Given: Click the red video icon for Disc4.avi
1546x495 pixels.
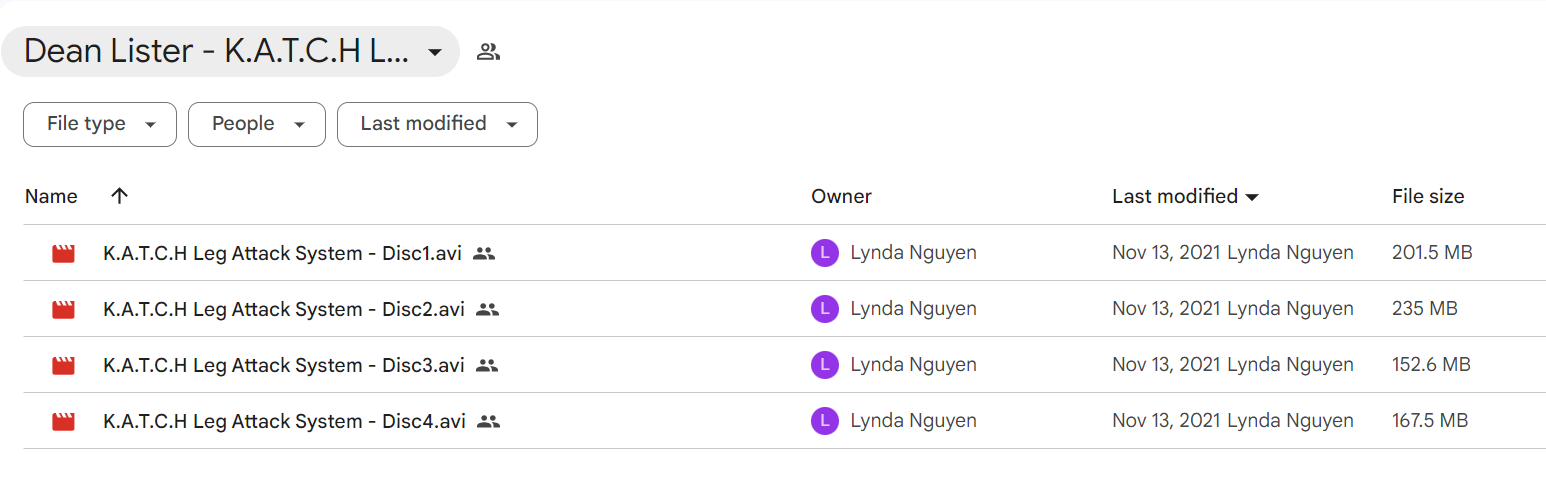Looking at the screenshot, I should (64, 422).
